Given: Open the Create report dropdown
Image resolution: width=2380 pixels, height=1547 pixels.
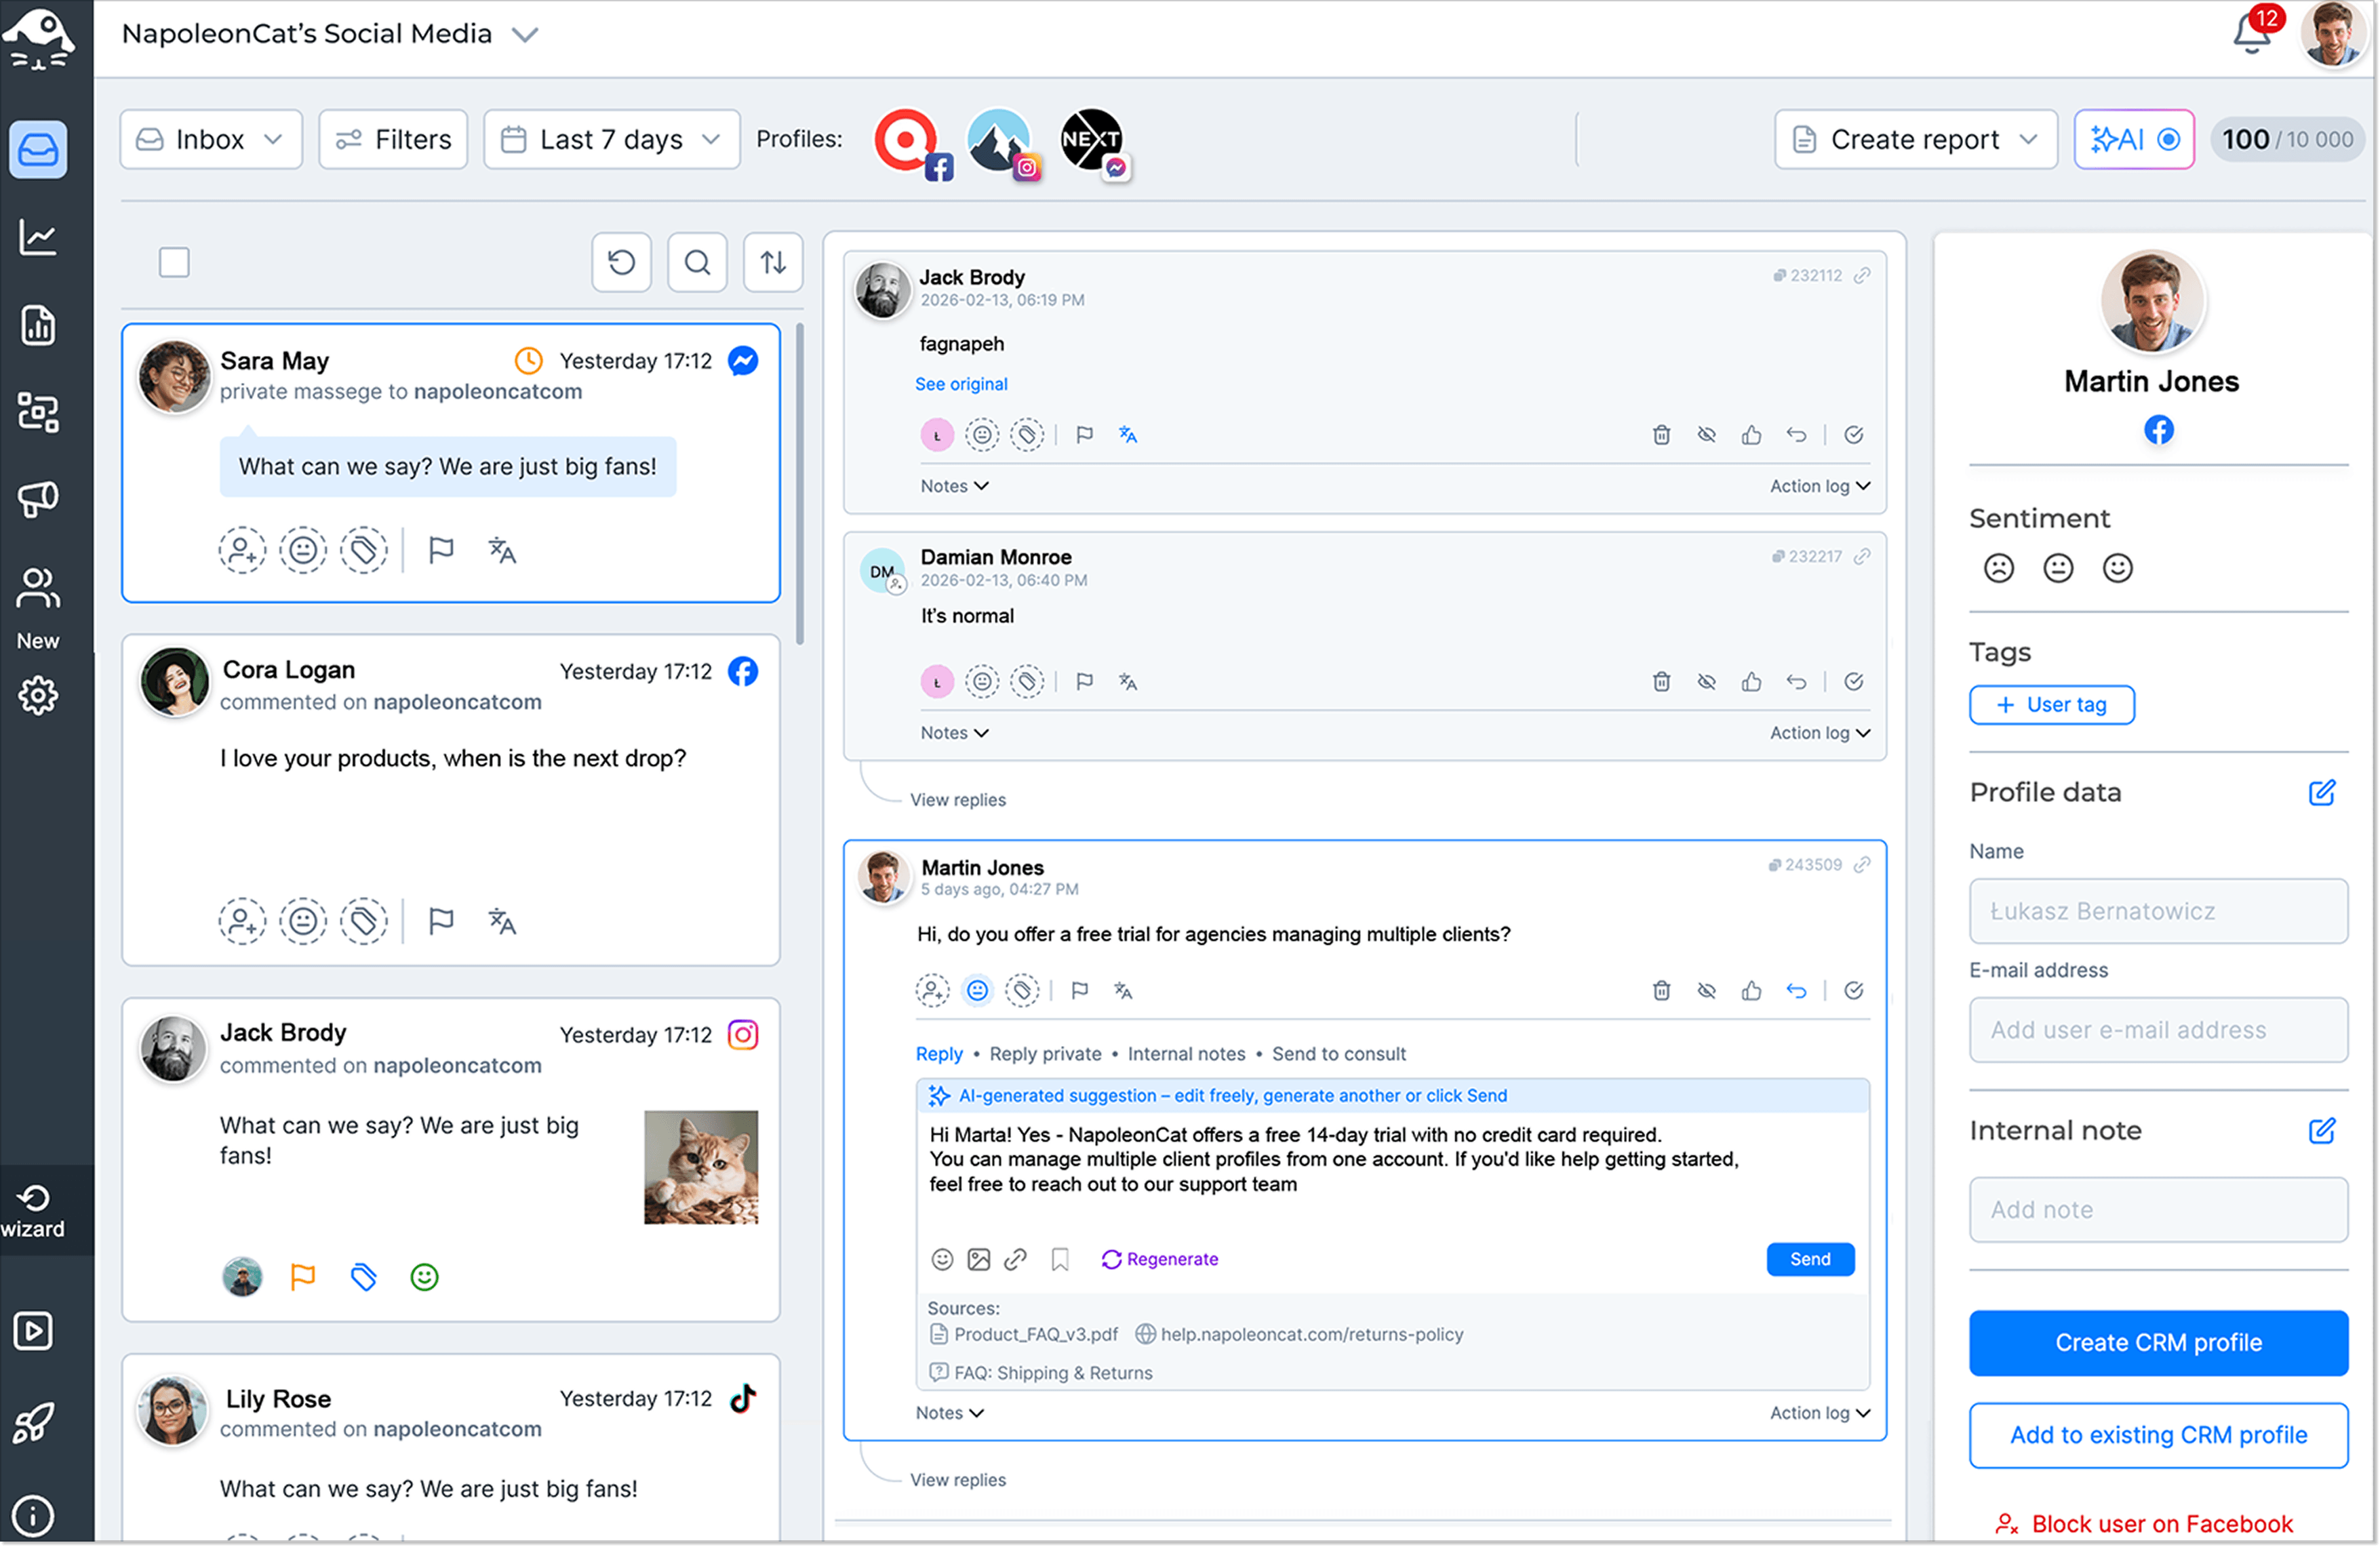Looking at the screenshot, I should click(1915, 139).
